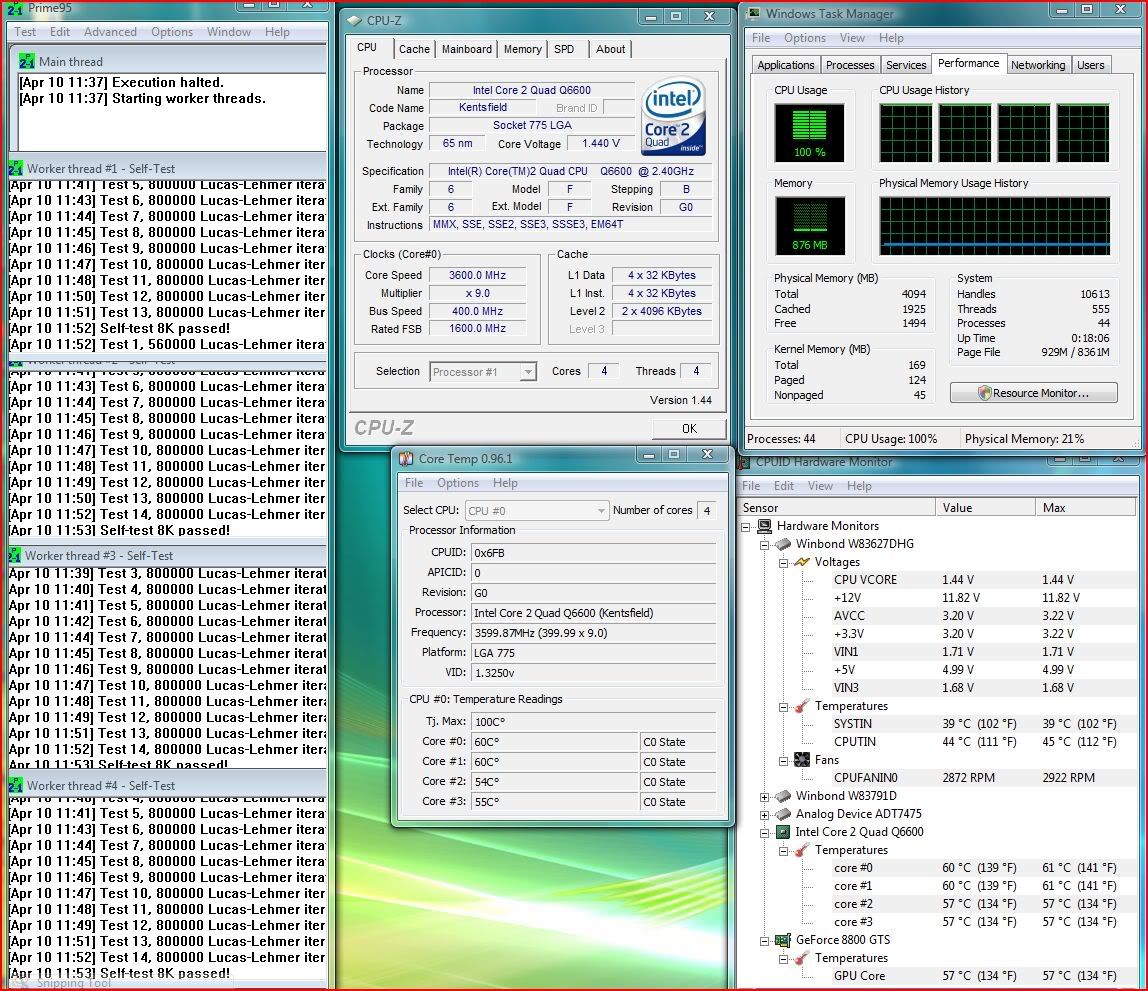
Task: Collapse the Winbond W83627DHG node
Action: click(x=764, y=545)
